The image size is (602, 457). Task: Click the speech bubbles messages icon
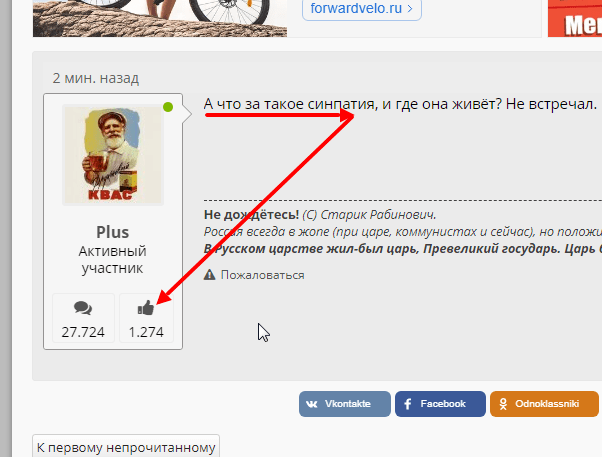pos(83,308)
